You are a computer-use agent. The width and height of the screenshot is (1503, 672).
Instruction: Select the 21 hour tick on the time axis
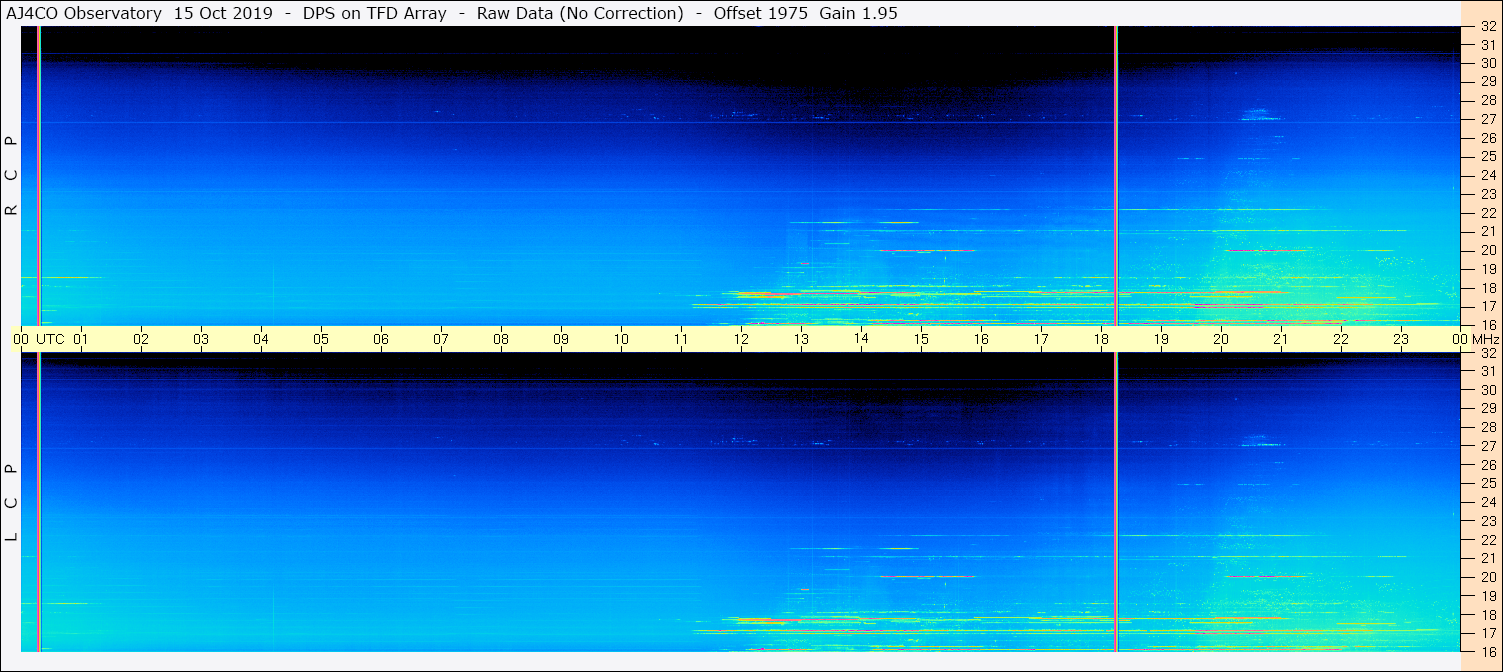coord(1281,339)
